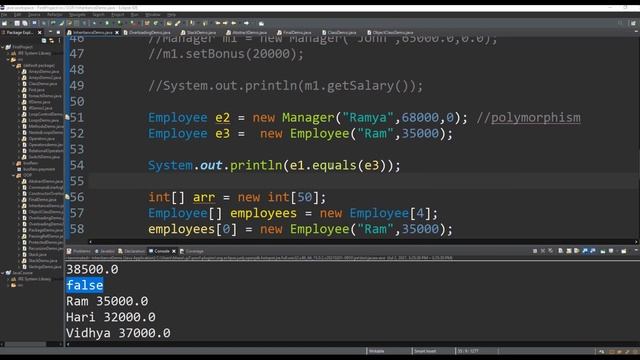This screenshot has width=640, height=360.
Task: Click 'Vidhya 37000.0' console output line
Action: 118,333
